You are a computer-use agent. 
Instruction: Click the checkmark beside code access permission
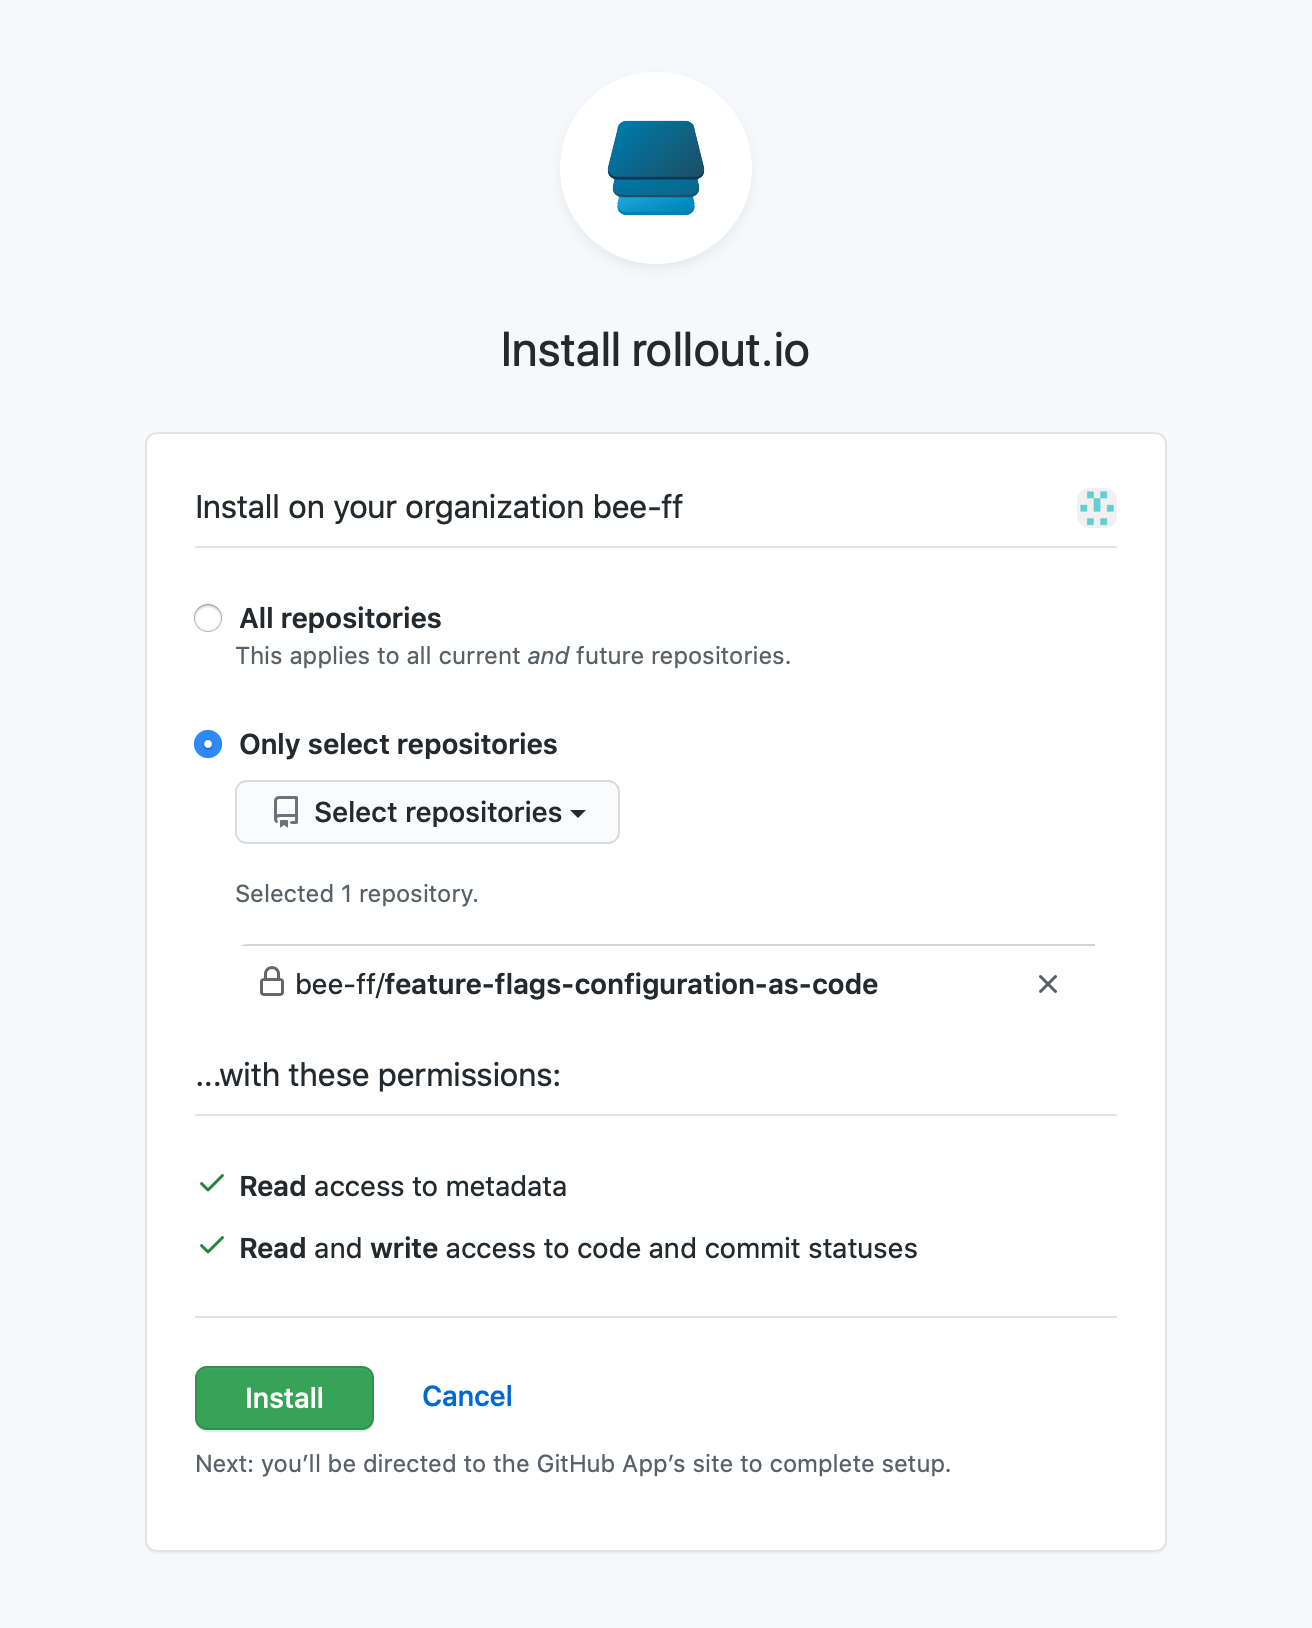pyautogui.click(x=211, y=1246)
